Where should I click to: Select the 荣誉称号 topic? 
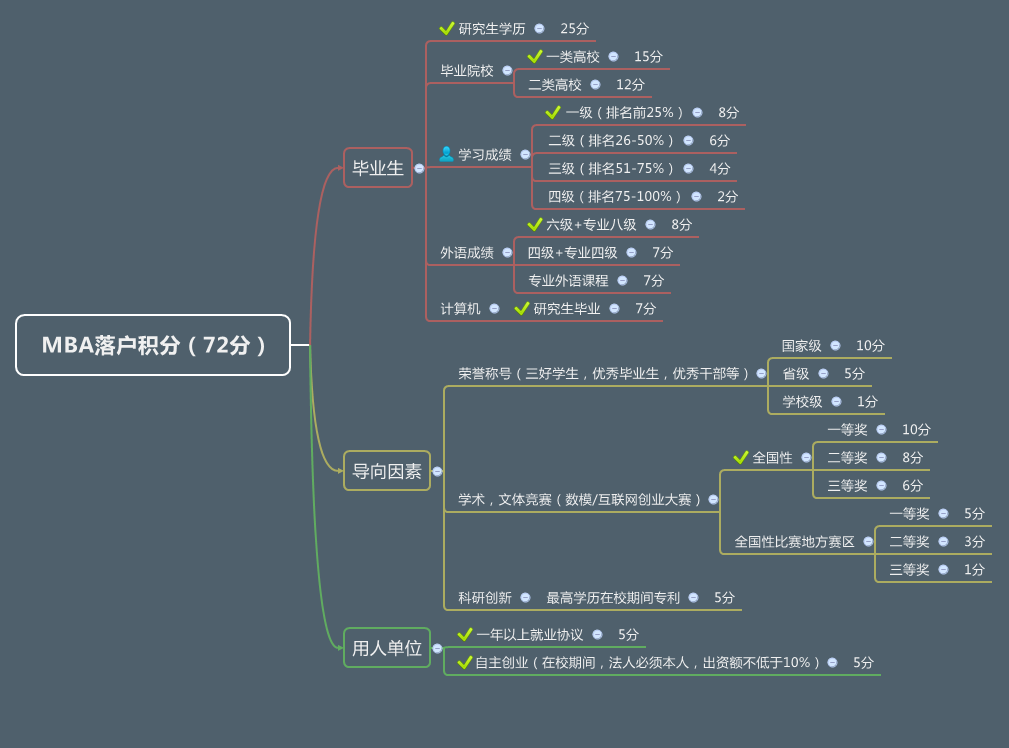coord(604,373)
